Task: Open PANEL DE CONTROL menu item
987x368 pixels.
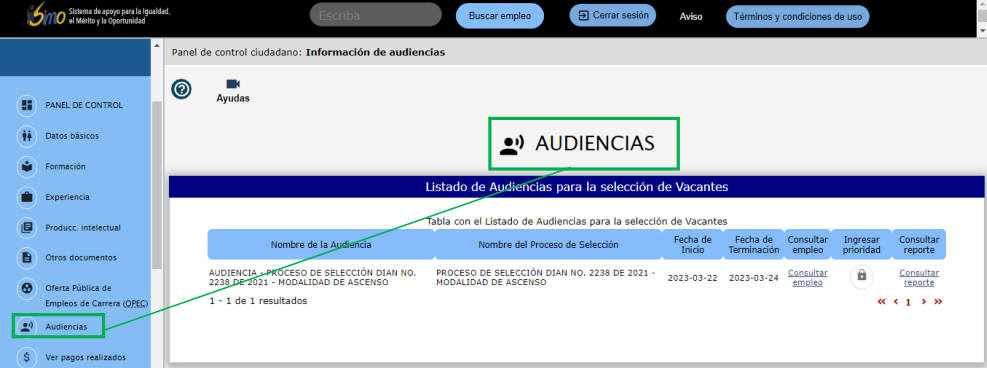Action: coord(84,105)
